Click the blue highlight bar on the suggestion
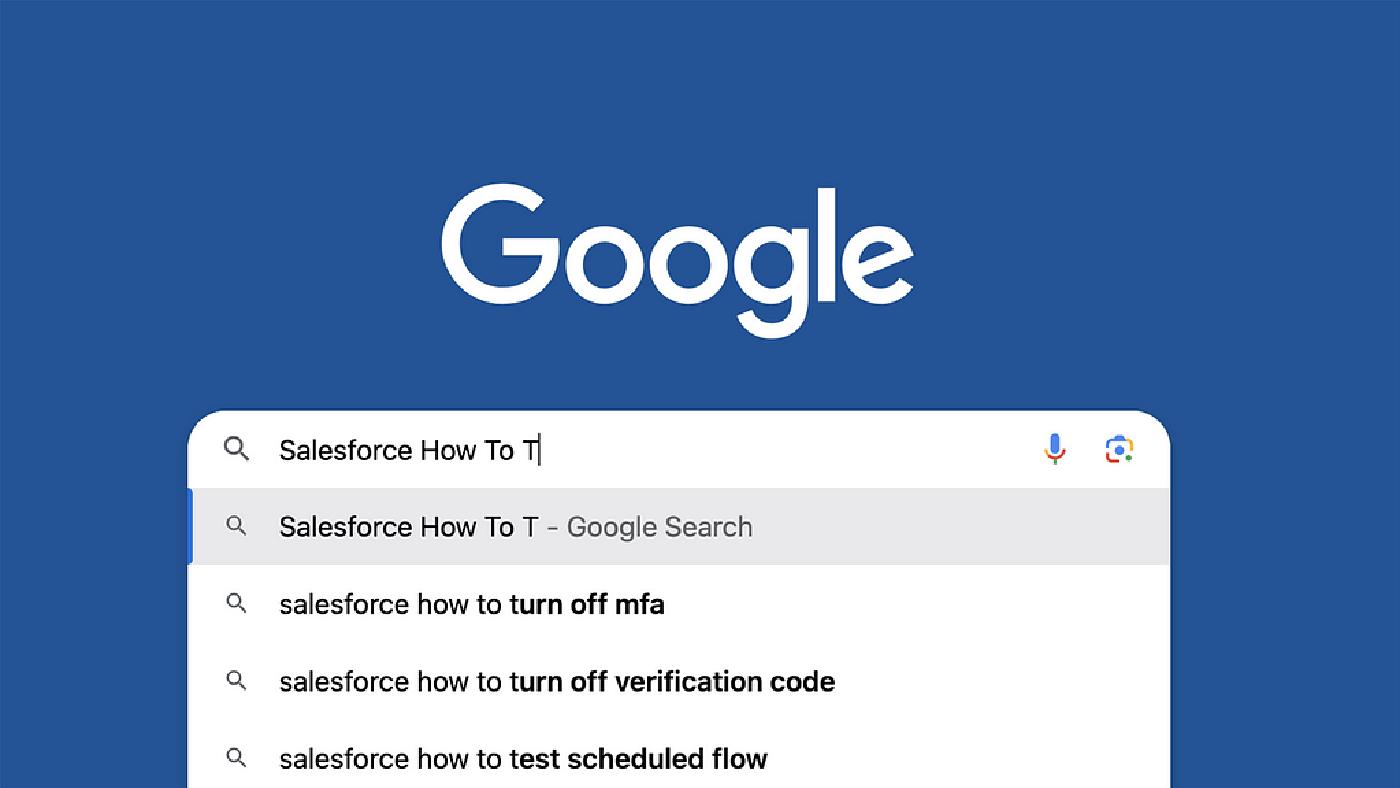The height and width of the screenshot is (788, 1400). (189, 526)
